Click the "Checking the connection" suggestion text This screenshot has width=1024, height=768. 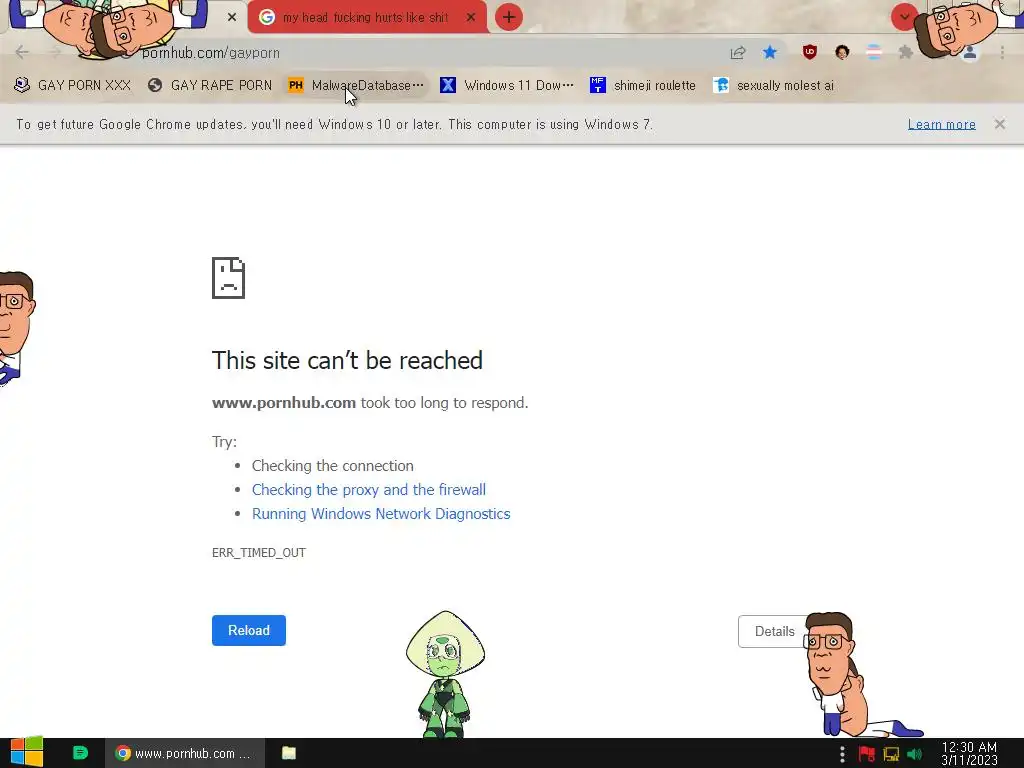point(333,466)
